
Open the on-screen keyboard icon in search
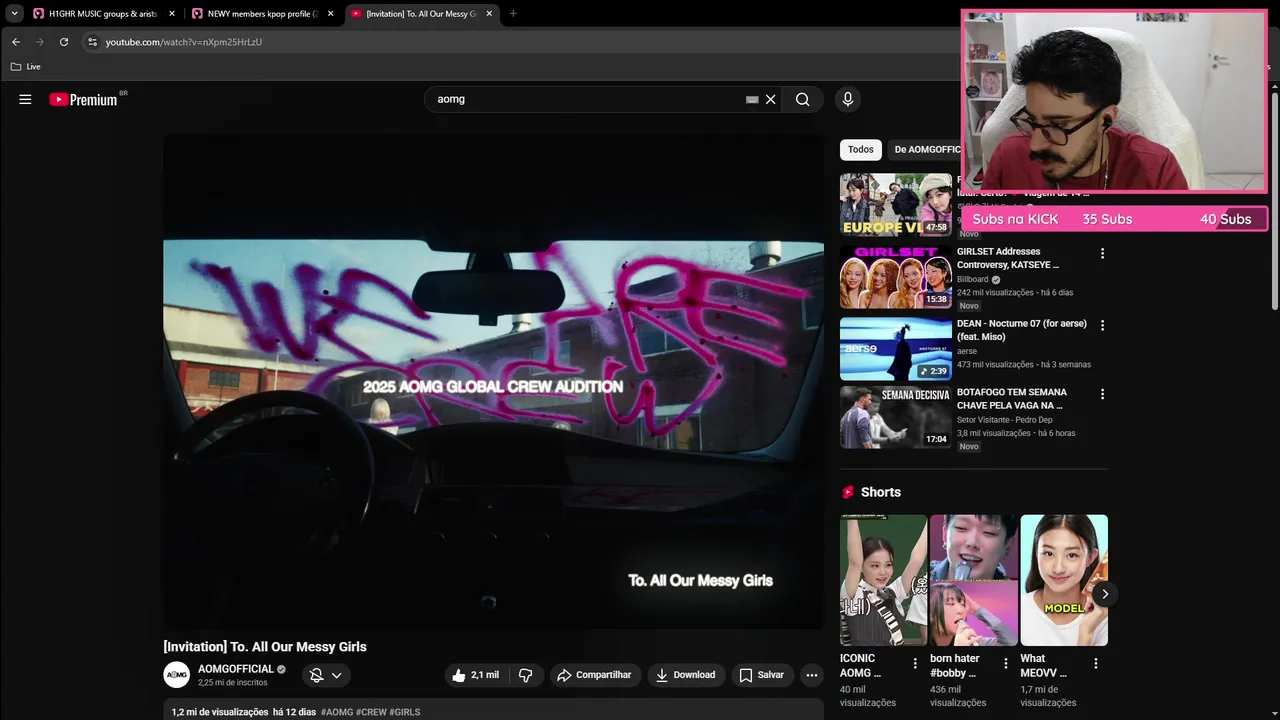(x=752, y=99)
